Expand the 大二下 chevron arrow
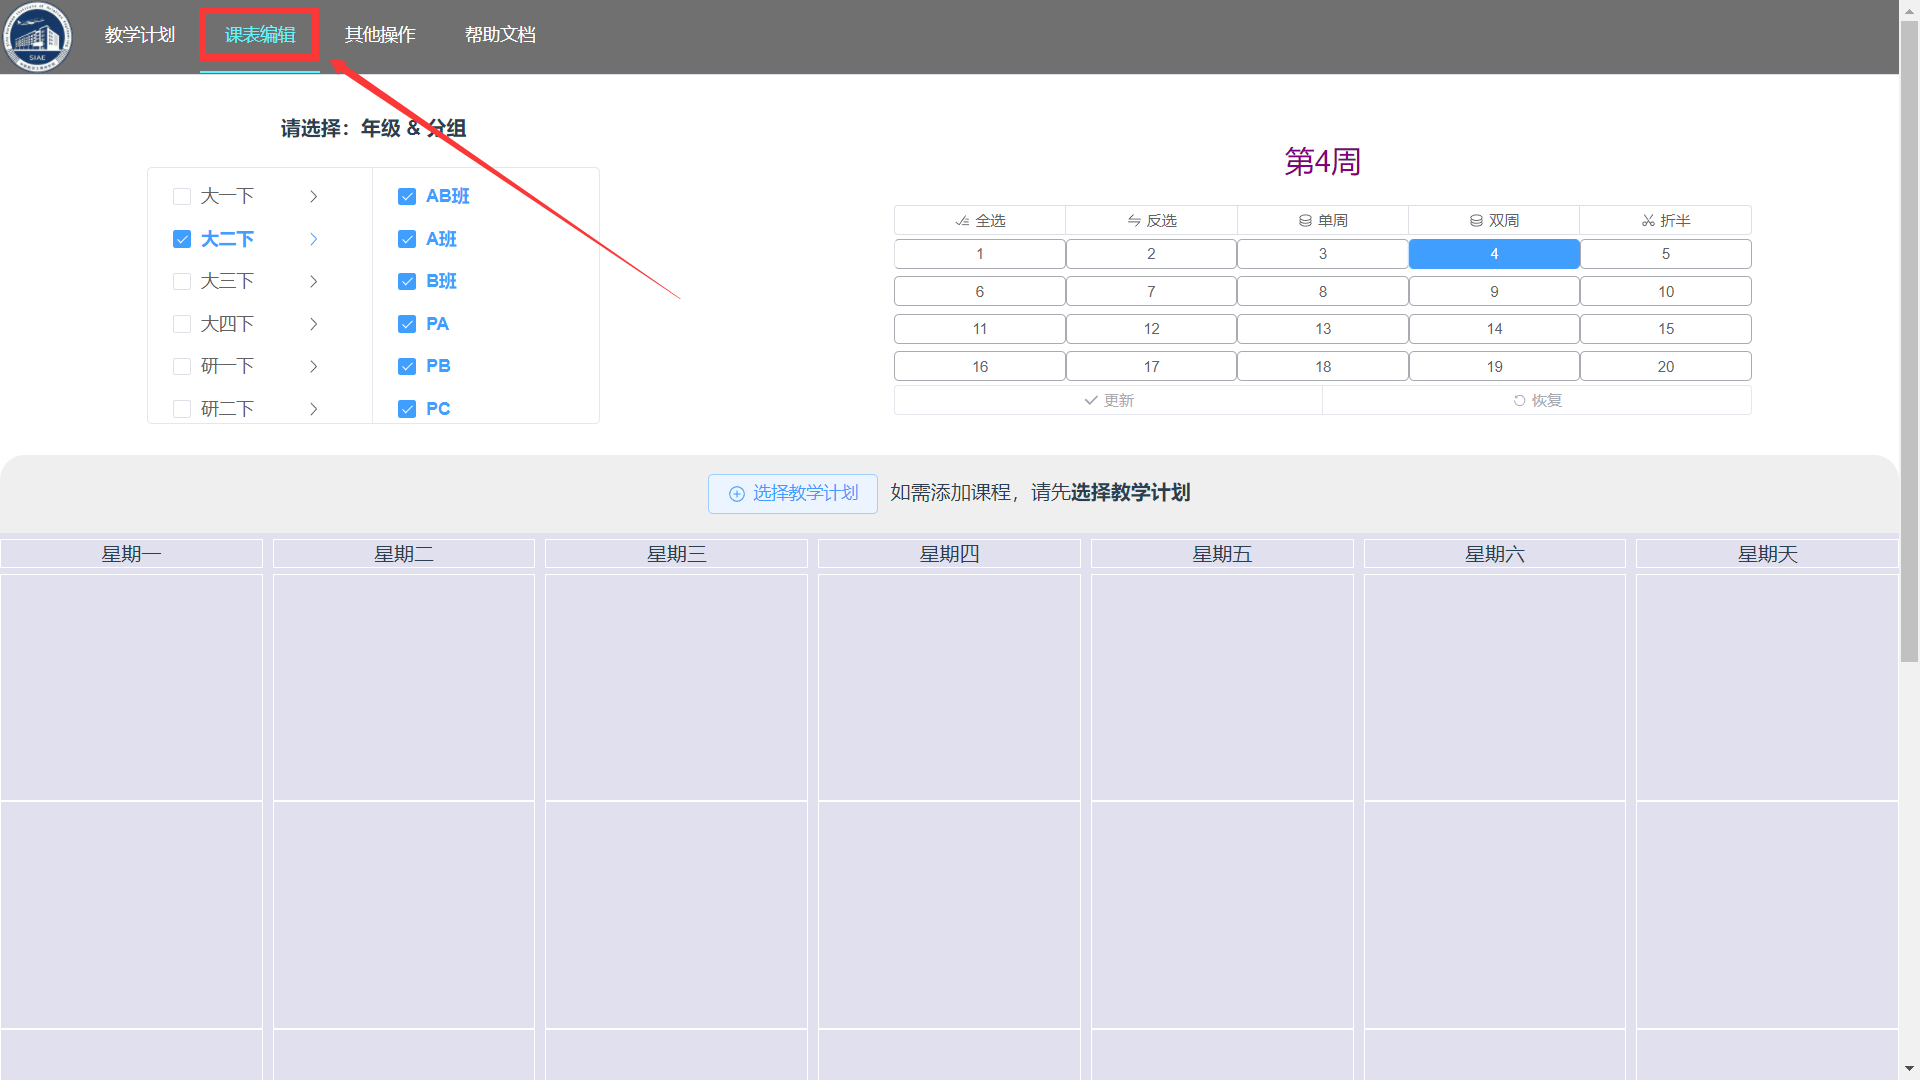 pos(313,239)
